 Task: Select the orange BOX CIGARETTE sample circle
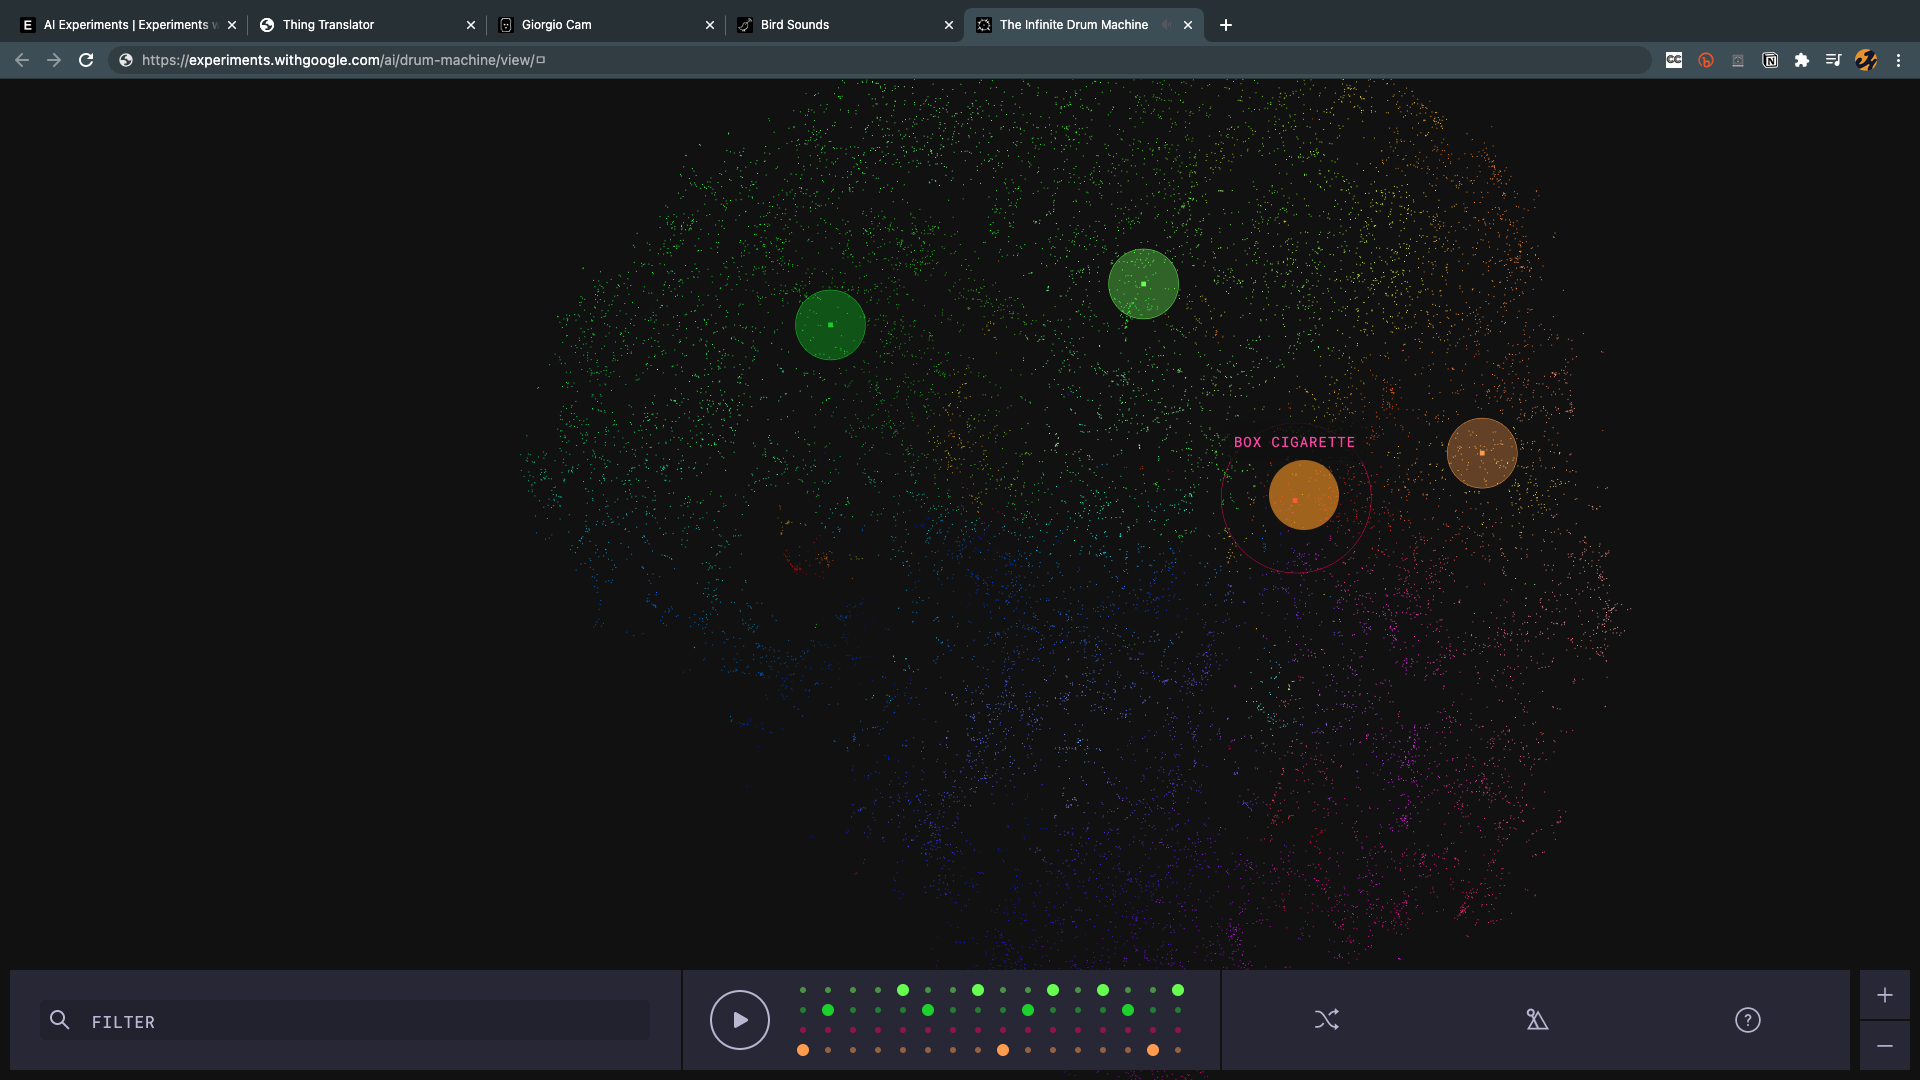click(x=1303, y=495)
